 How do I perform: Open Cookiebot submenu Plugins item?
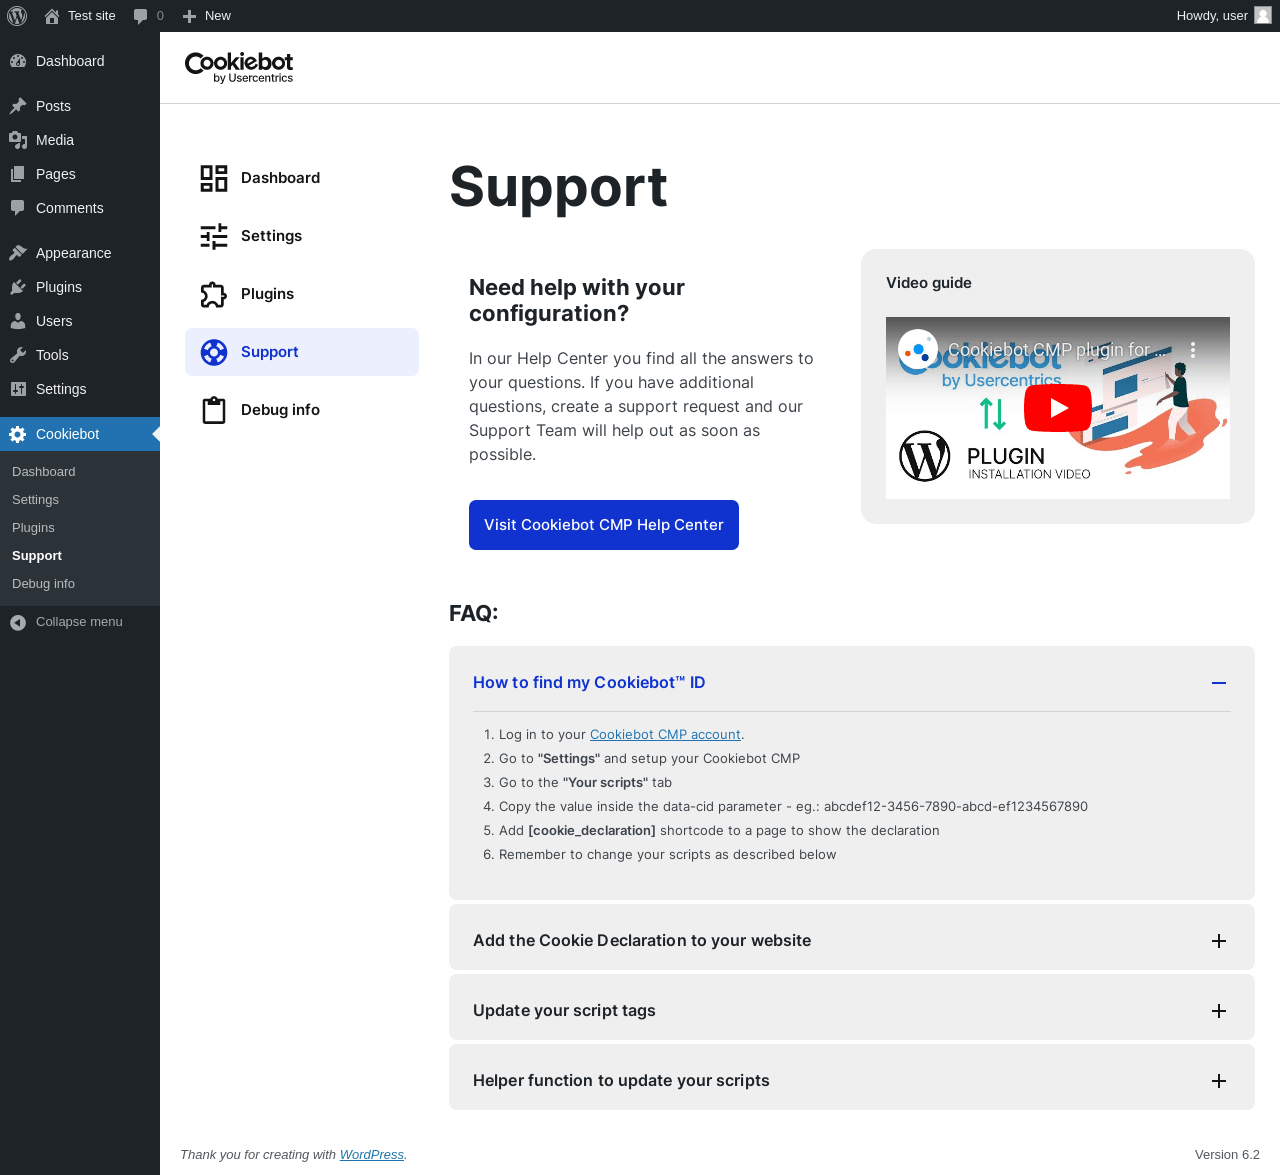pyautogui.click(x=34, y=528)
